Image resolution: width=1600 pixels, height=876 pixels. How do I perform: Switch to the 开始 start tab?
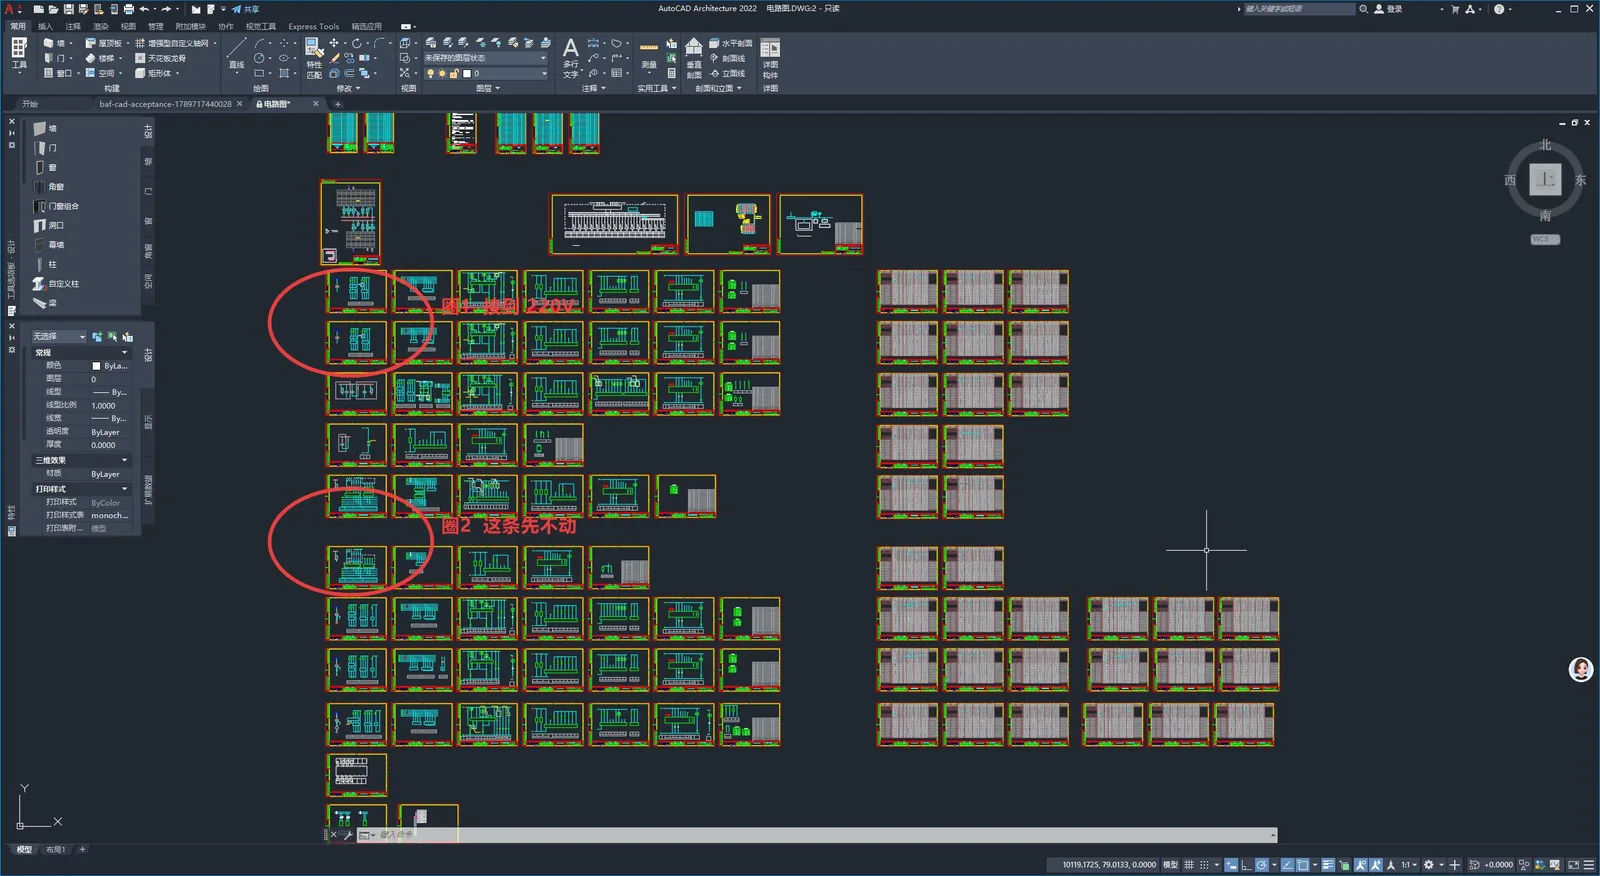point(30,104)
